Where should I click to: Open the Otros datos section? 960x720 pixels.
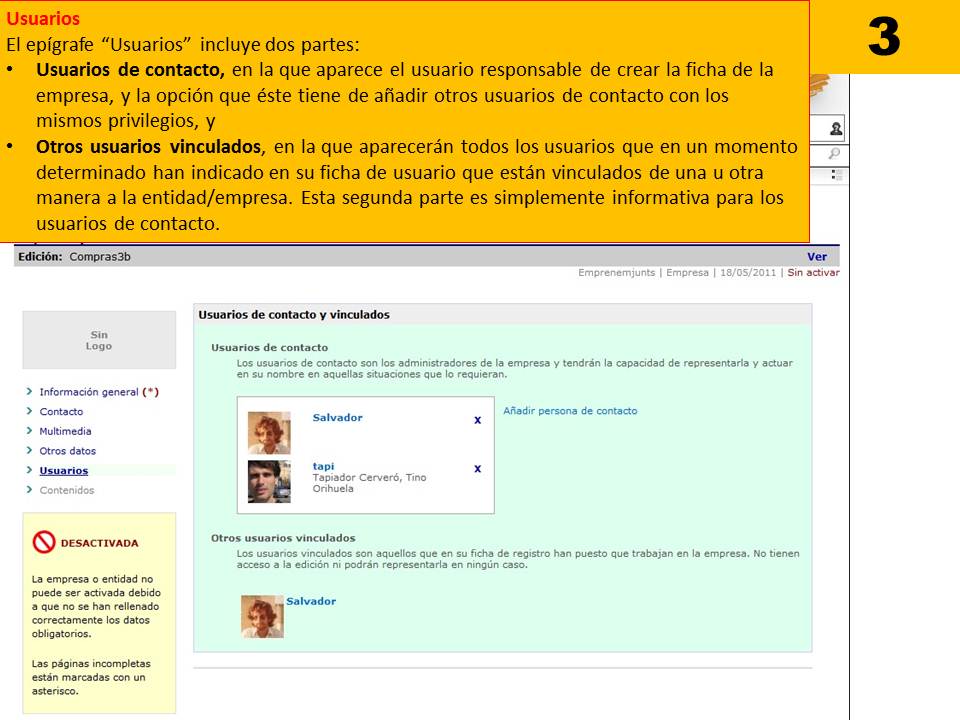[66, 450]
